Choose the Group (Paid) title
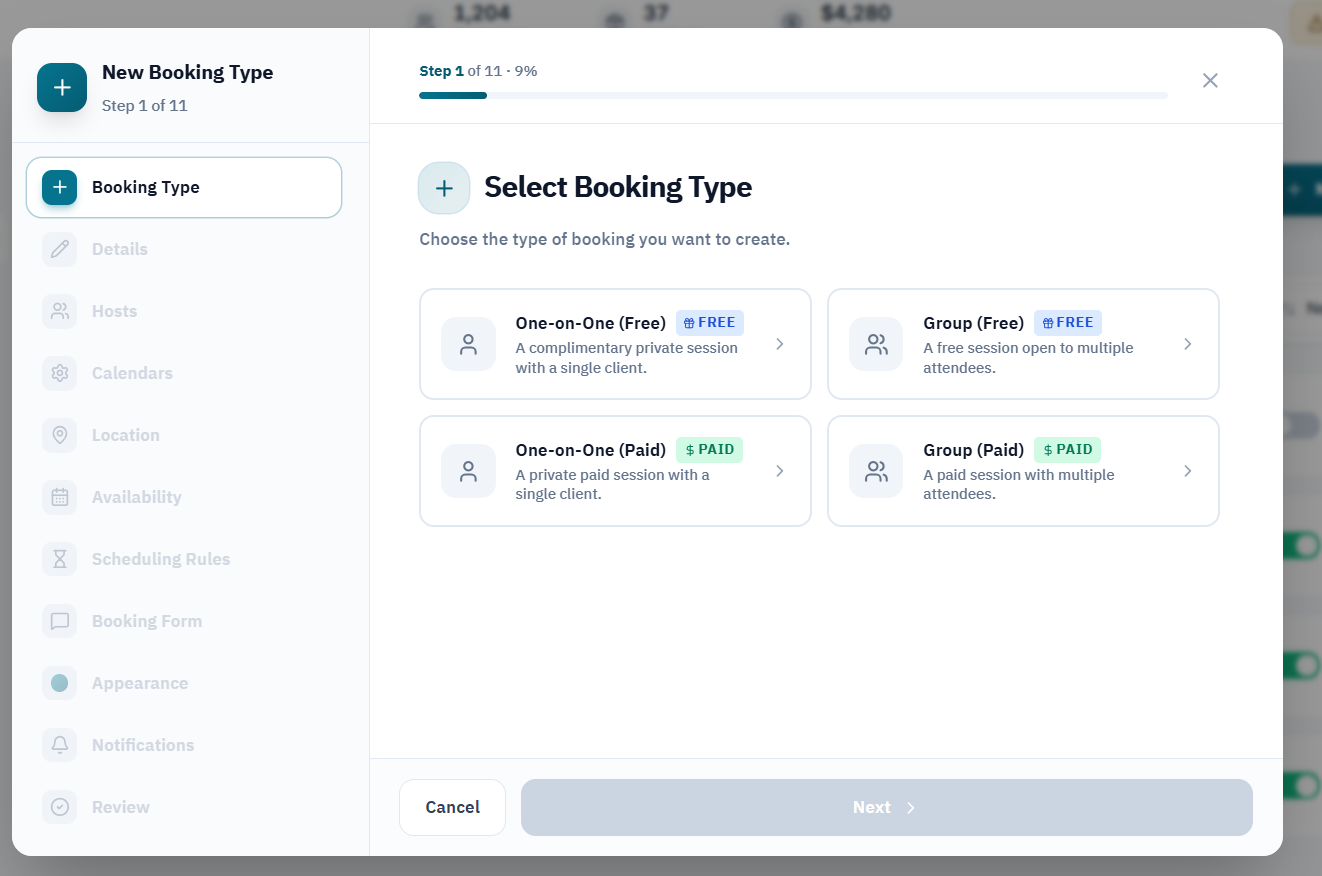 click(974, 450)
